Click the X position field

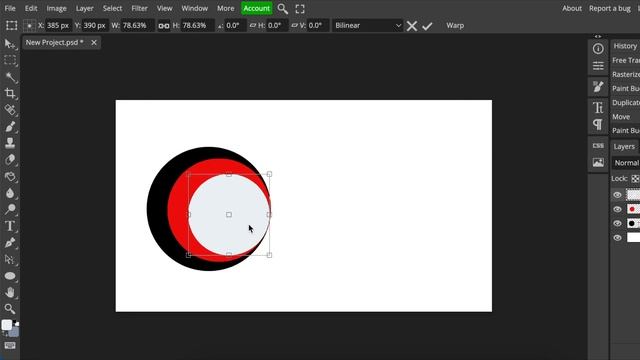tap(58, 25)
